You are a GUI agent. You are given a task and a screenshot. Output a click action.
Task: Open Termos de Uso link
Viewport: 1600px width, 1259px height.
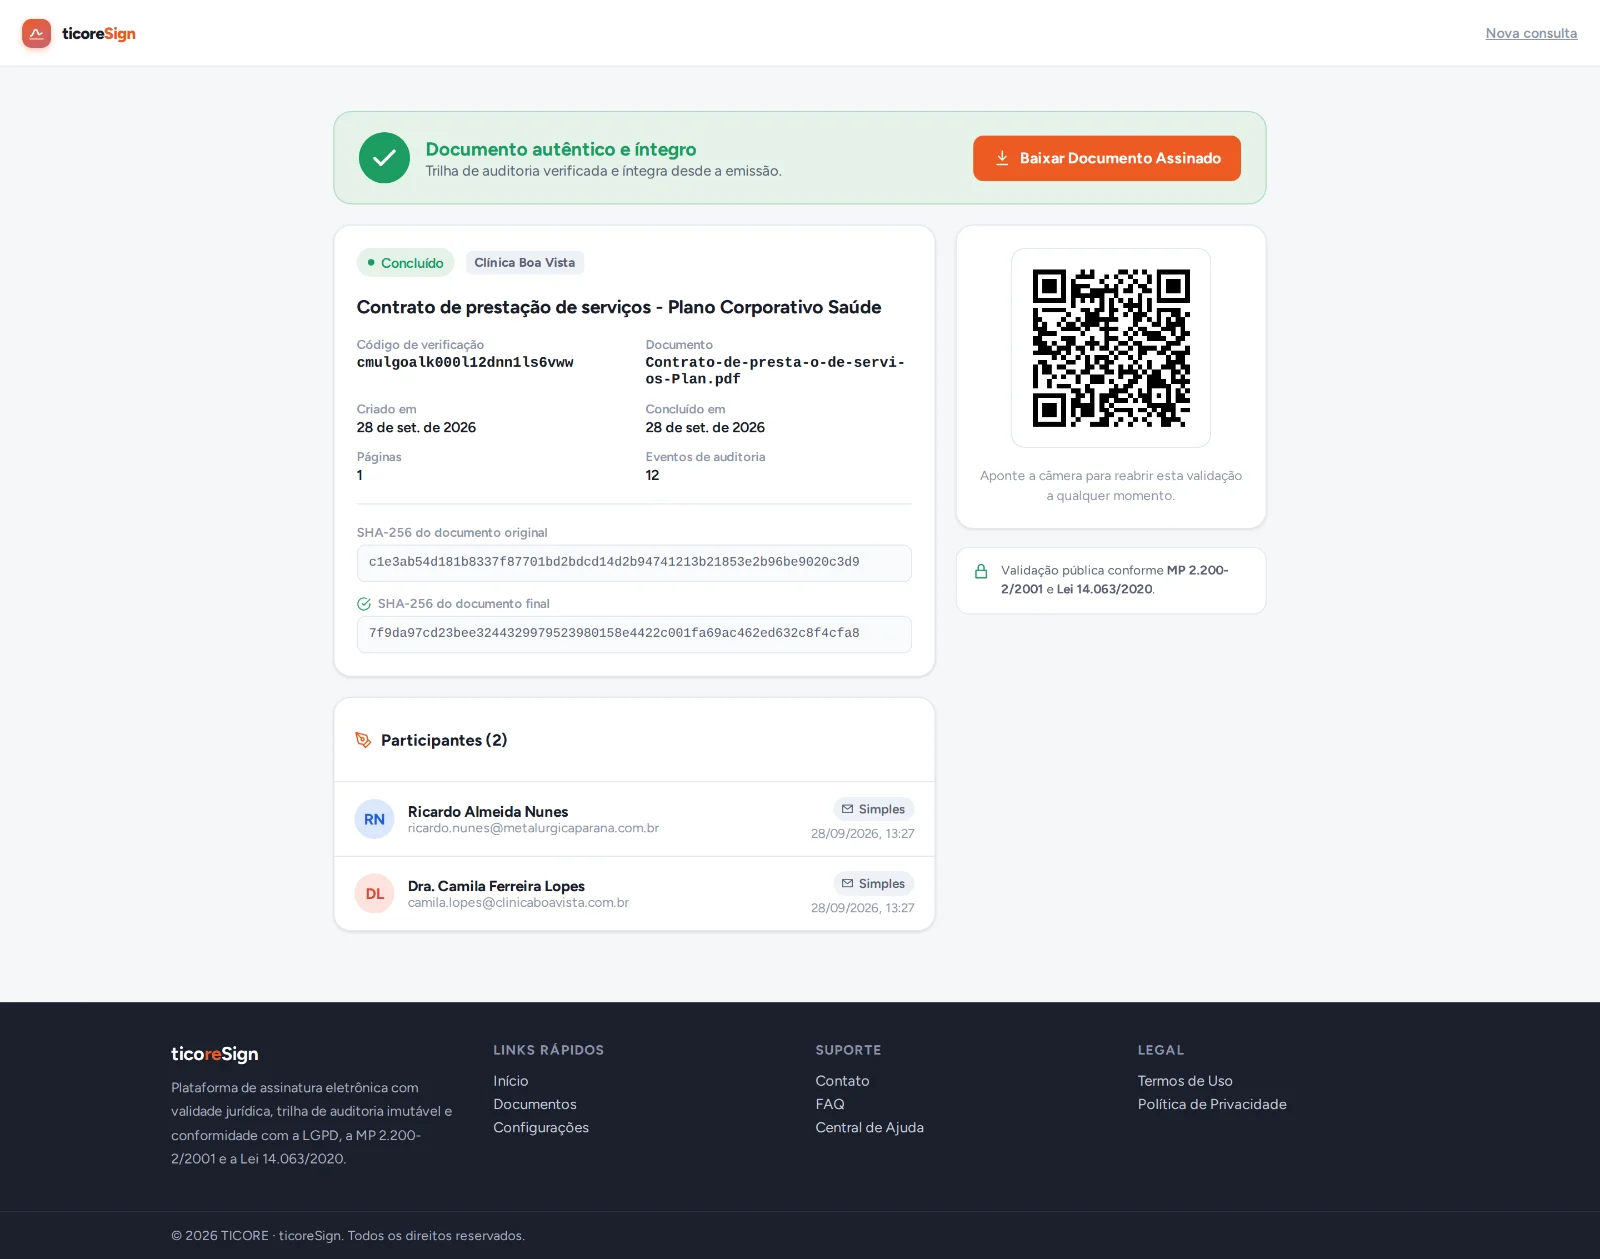(x=1185, y=1081)
